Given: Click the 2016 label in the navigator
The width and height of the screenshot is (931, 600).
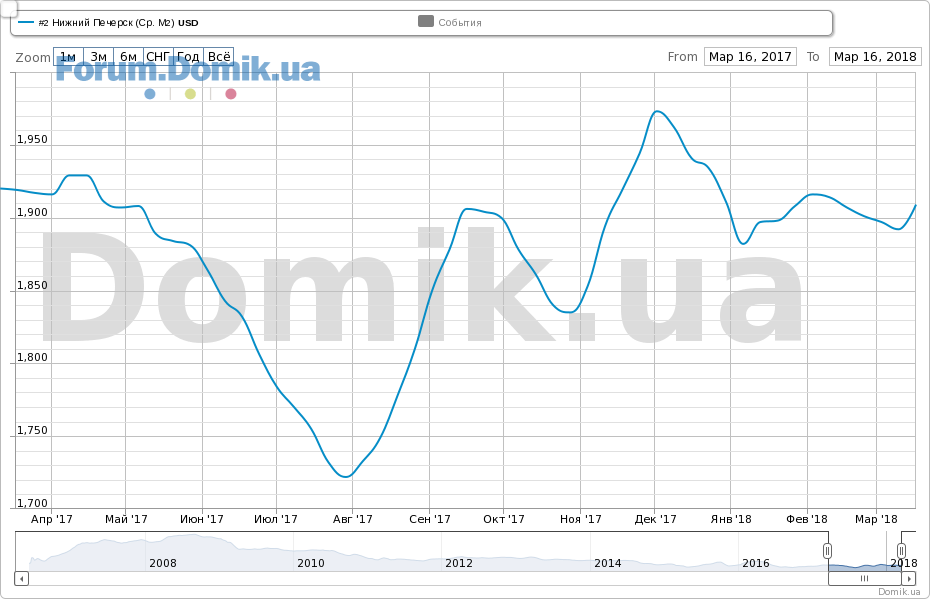Looking at the screenshot, I should point(756,563).
